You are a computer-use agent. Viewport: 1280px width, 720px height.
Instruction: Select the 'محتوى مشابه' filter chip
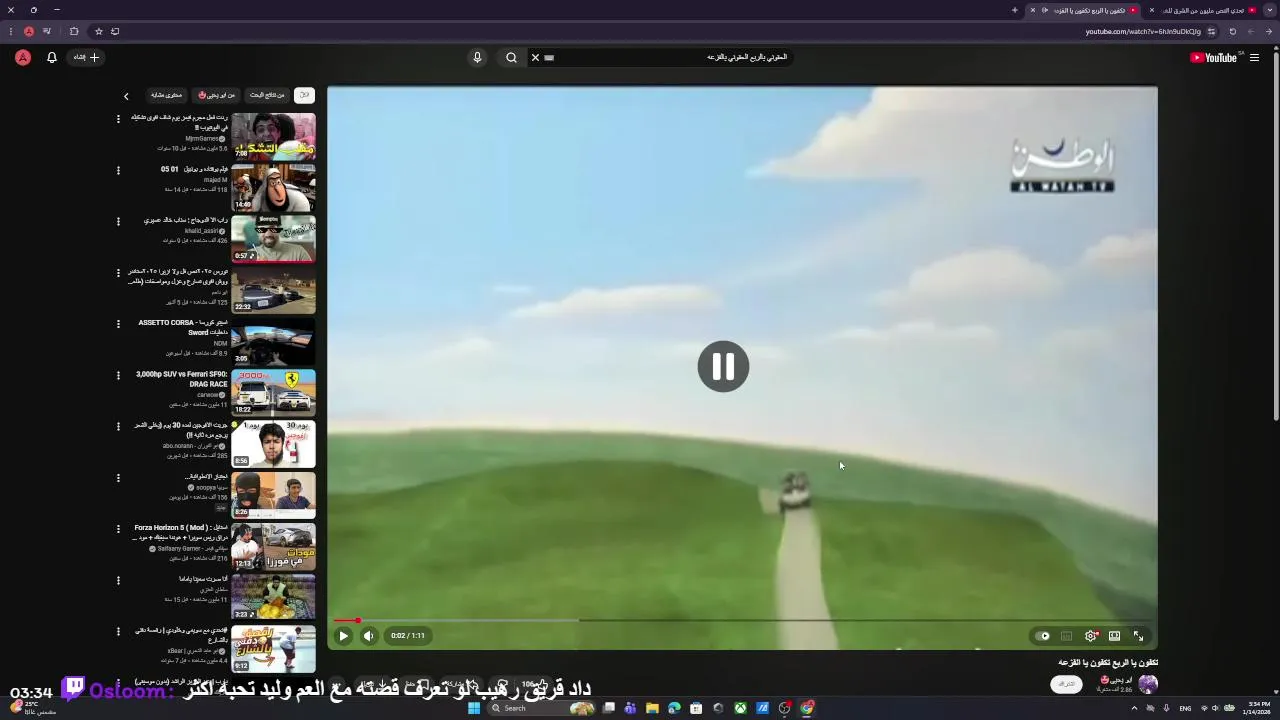(x=166, y=95)
